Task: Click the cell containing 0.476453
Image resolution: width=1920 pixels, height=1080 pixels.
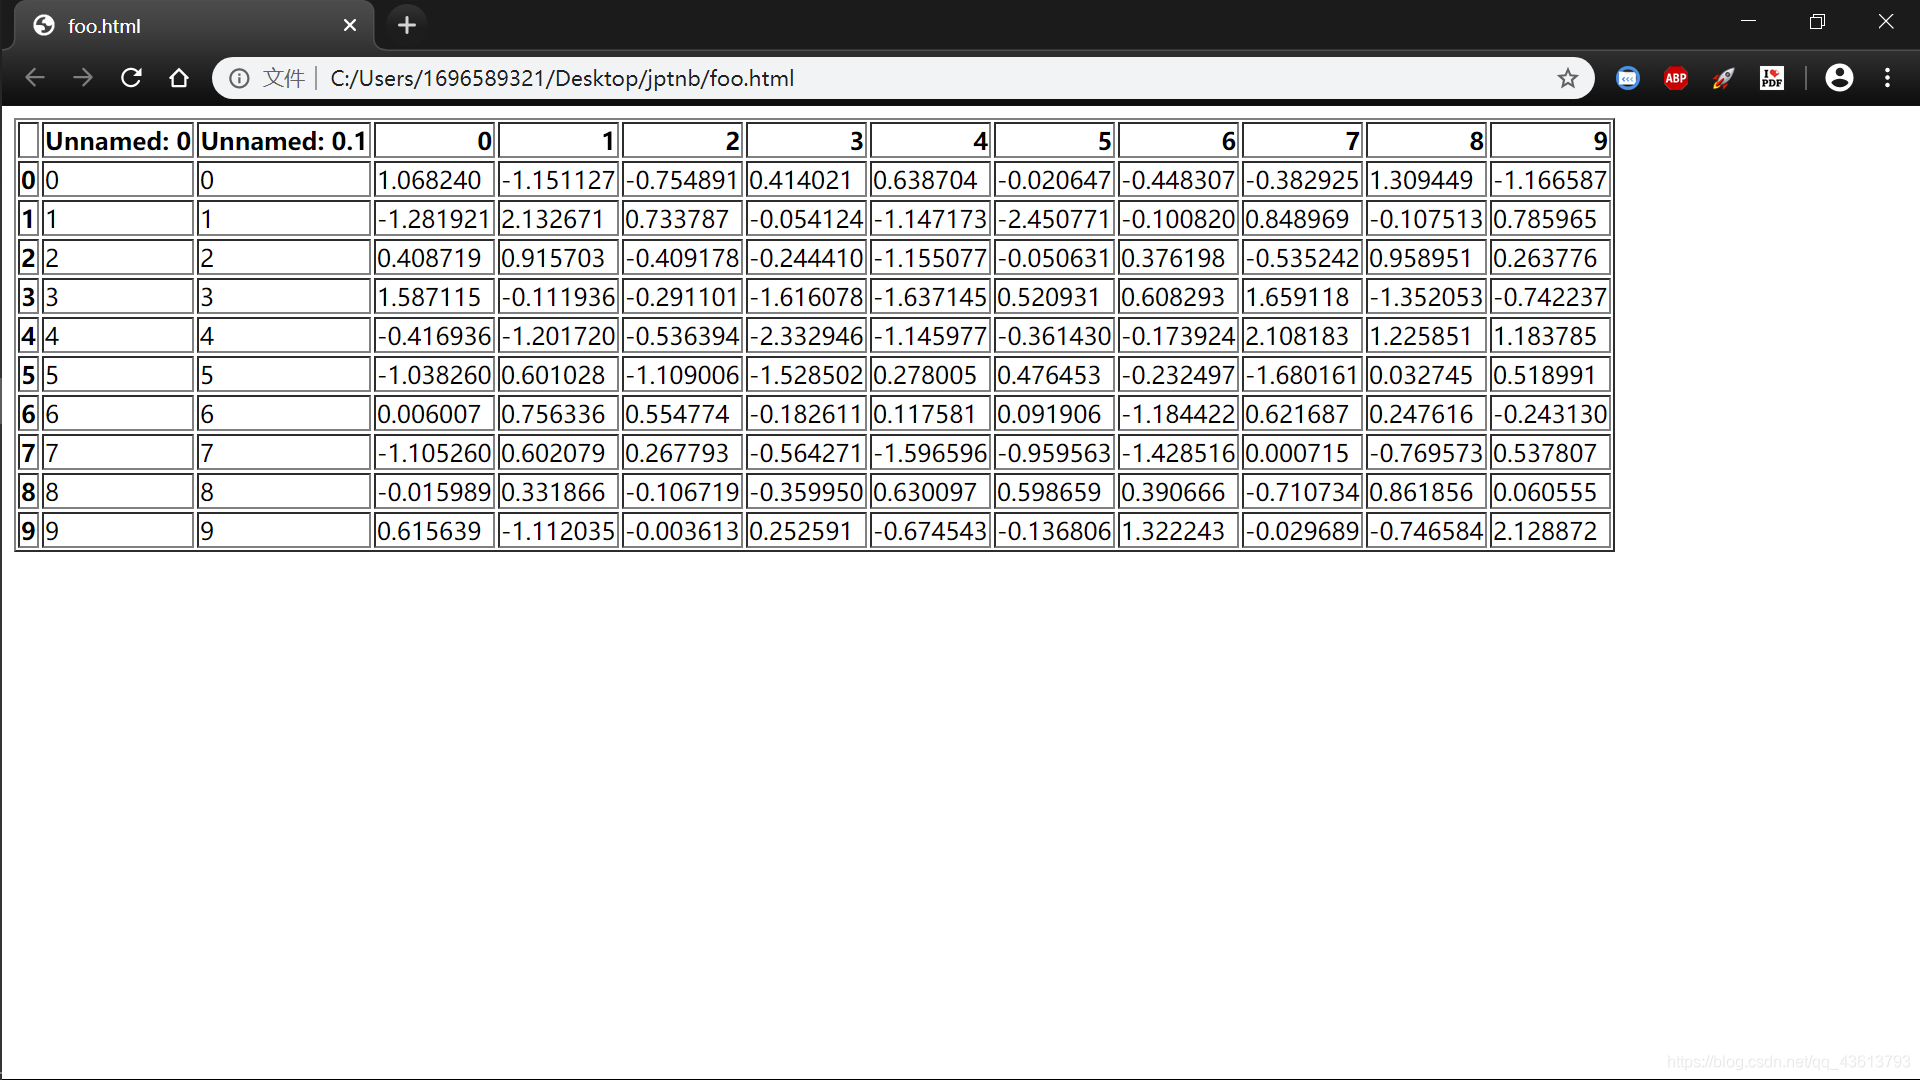Action: coord(1054,375)
